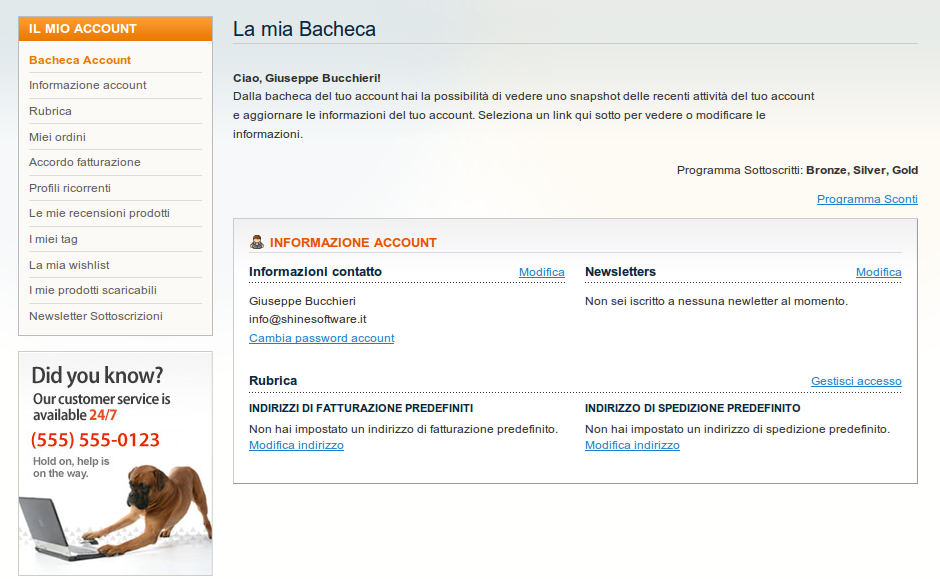View Le mie recensioni prodotti
The height and width of the screenshot is (579, 940).
(100, 213)
